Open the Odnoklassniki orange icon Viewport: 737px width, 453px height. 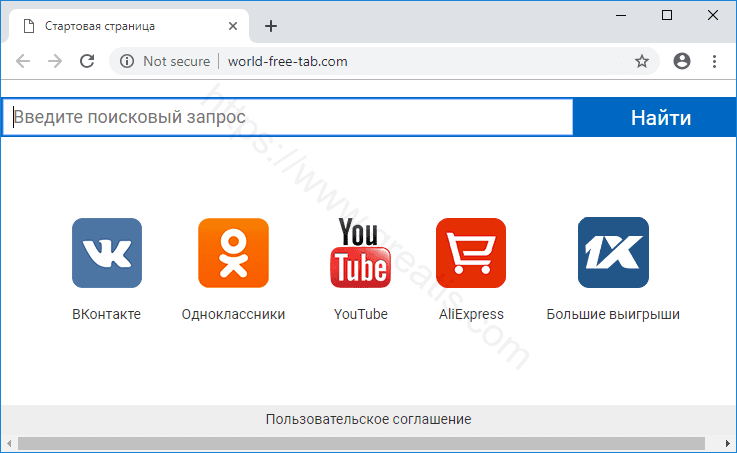click(233, 253)
